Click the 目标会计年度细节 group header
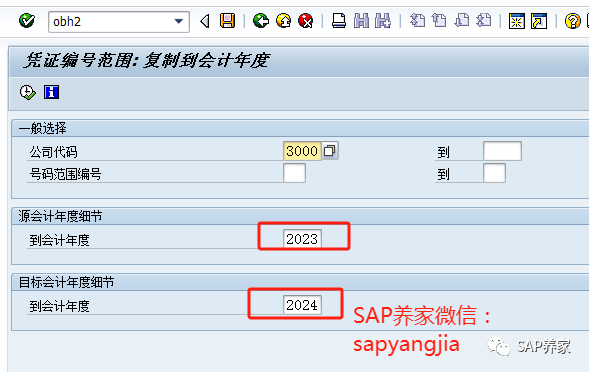 [x=66, y=283]
